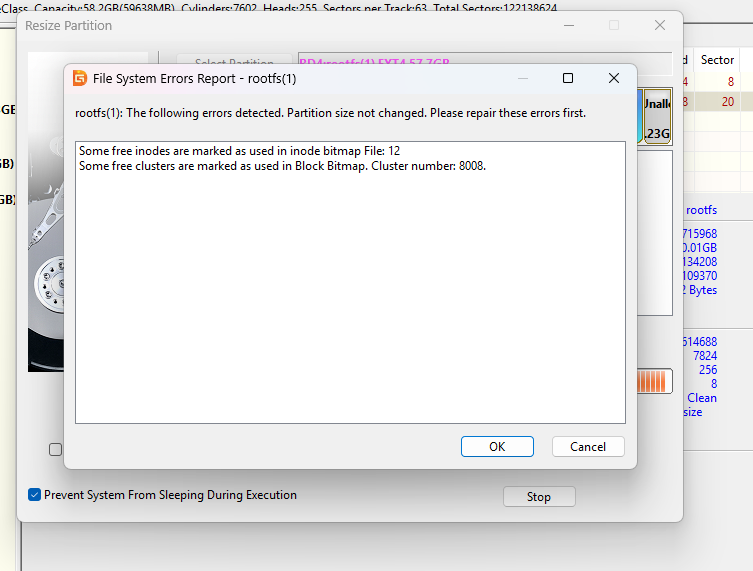This screenshot has height=571, width=753.
Task: Click the value 256 in the main window
Action: point(708,370)
